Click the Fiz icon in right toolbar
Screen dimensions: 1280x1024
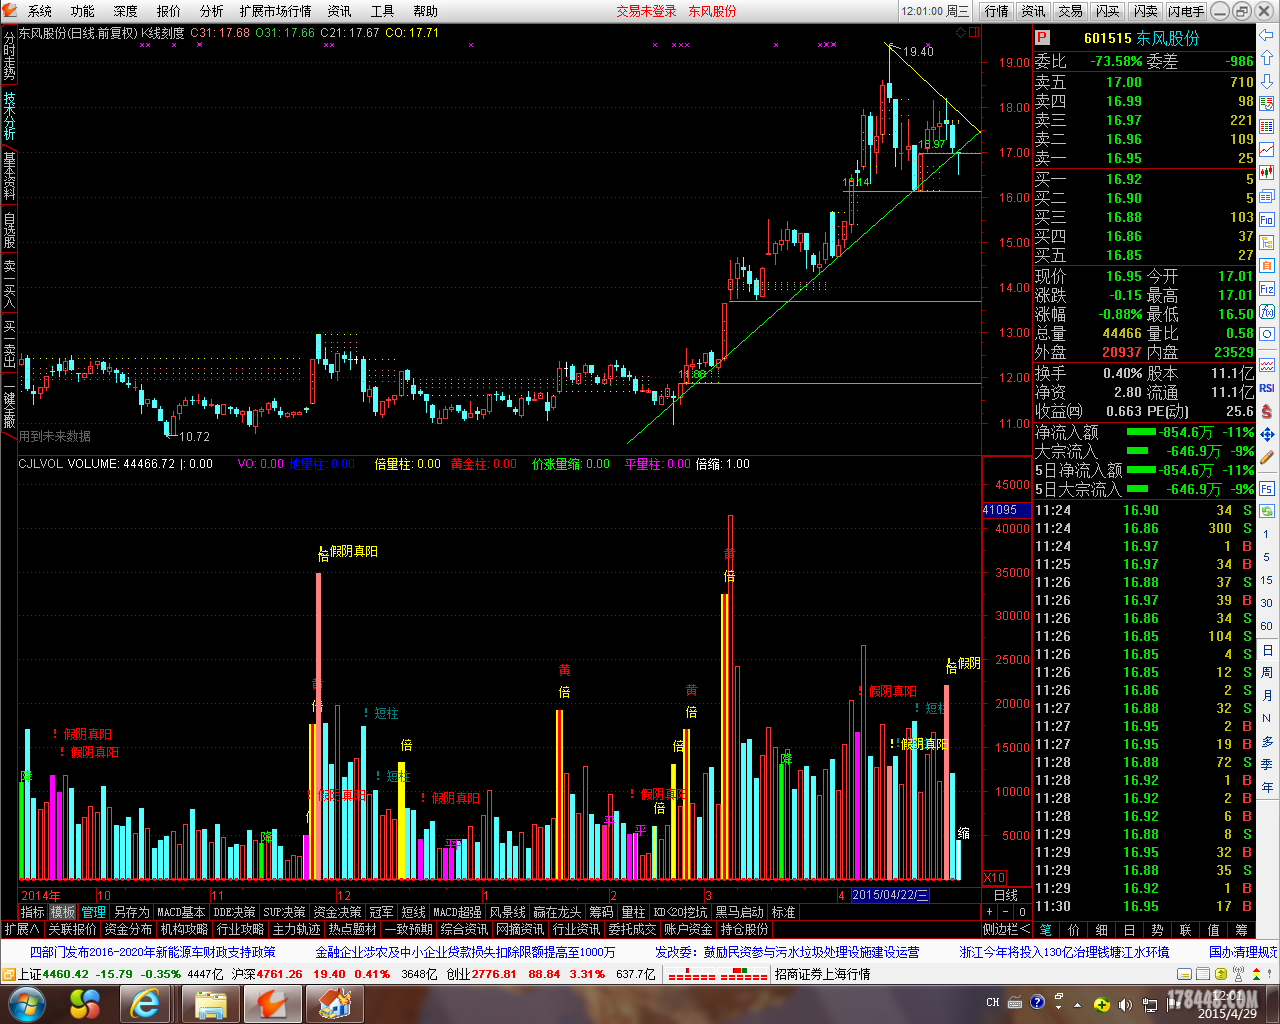click(x=1267, y=289)
